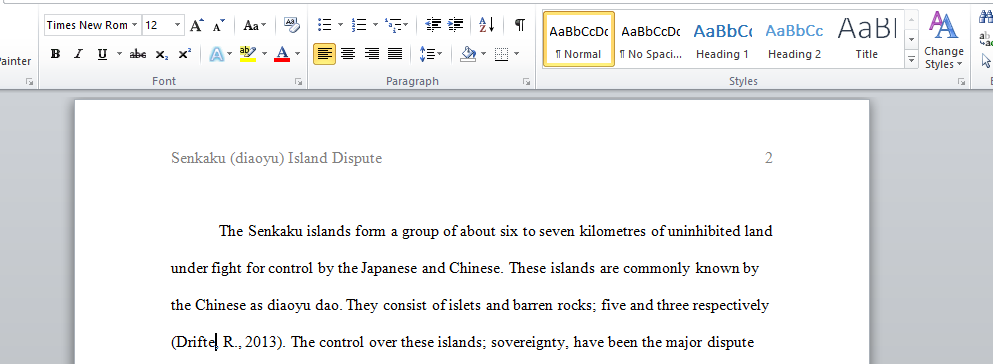This screenshot has height=364, width=993.
Task: Apply yellow text highlight color
Action: pyautogui.click(x=248, y=54)
